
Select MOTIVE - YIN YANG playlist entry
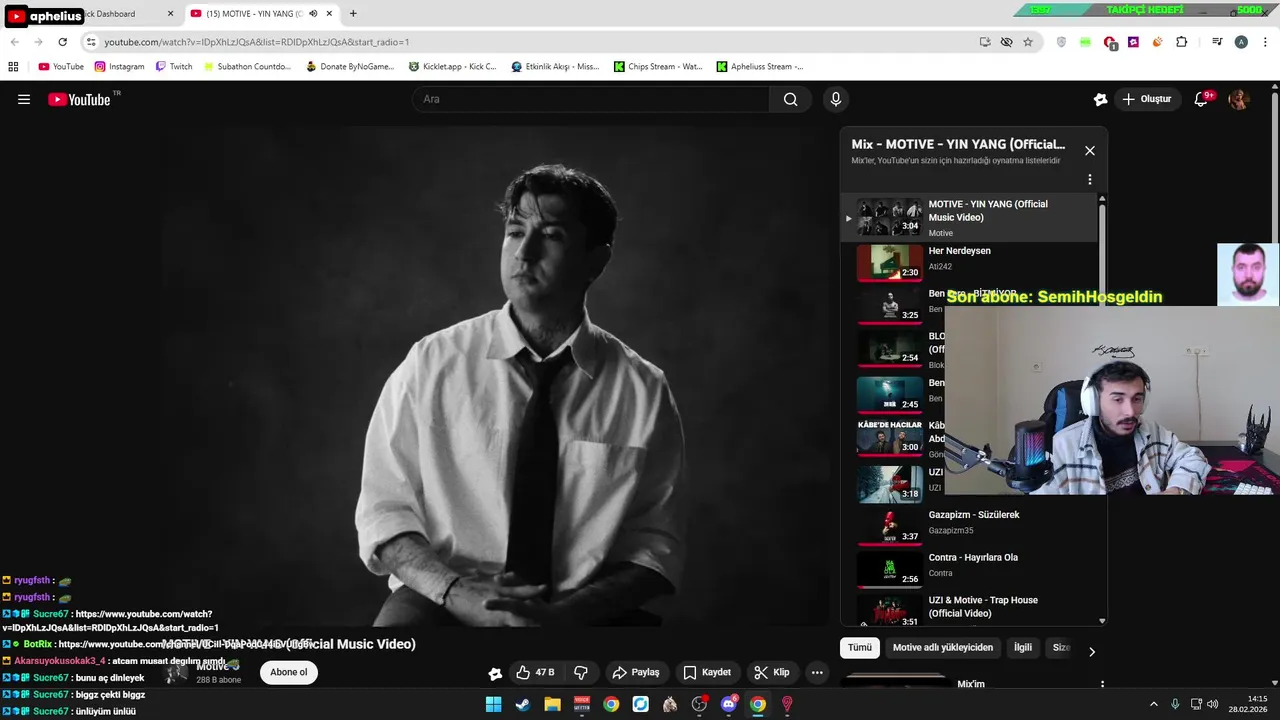[970, 218]
